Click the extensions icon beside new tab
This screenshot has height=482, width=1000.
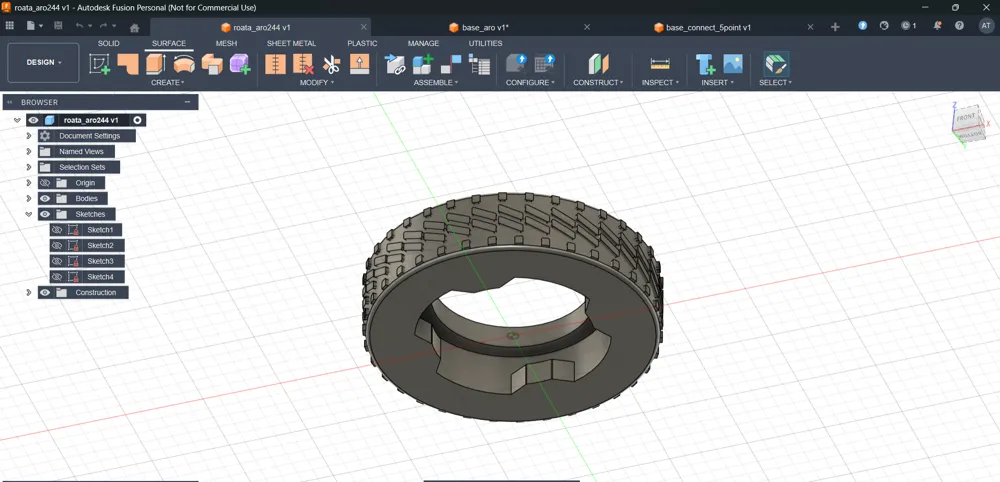tap(862, 26)
